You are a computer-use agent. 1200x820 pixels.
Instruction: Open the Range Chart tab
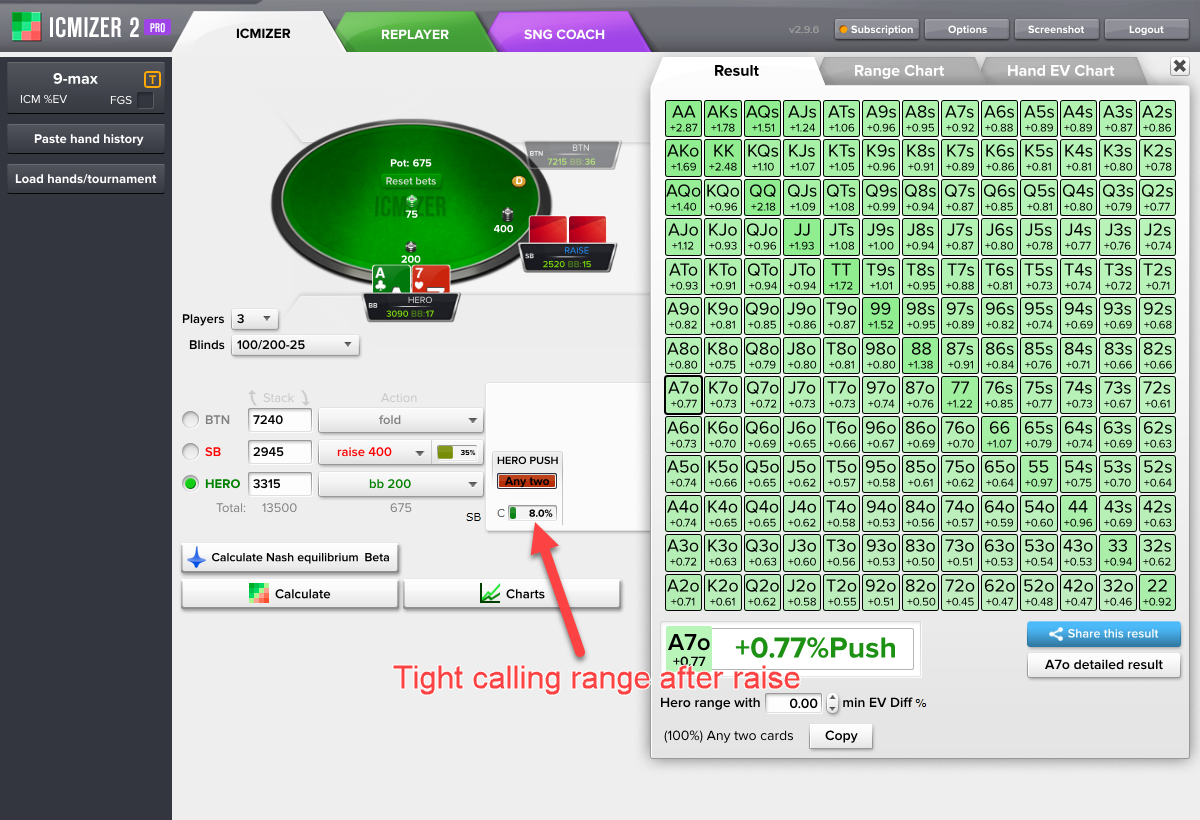898,71
